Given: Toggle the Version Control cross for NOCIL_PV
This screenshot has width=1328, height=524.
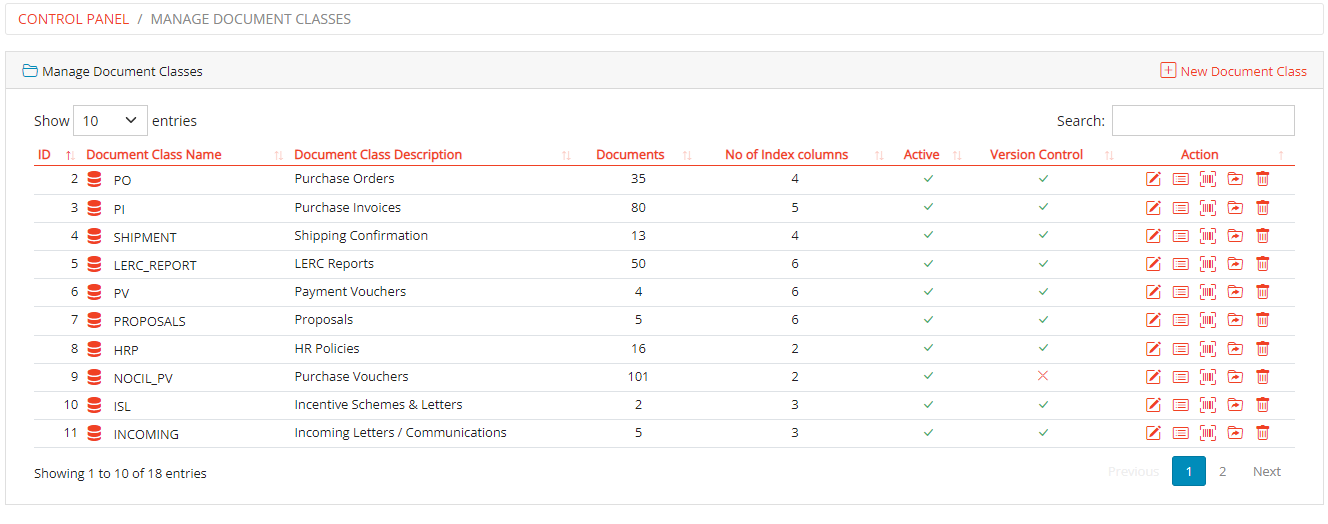Looking at the screenshot, I should coord(1043,376).
